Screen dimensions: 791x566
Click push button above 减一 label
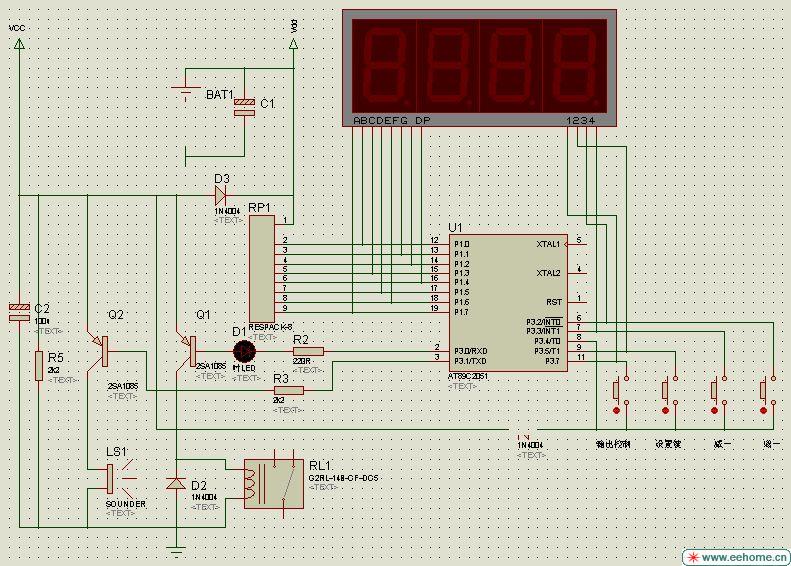[718, 394]
